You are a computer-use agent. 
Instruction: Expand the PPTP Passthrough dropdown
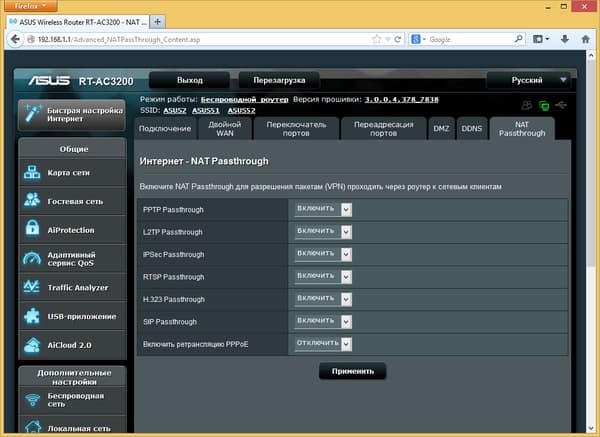click(323, 209)
